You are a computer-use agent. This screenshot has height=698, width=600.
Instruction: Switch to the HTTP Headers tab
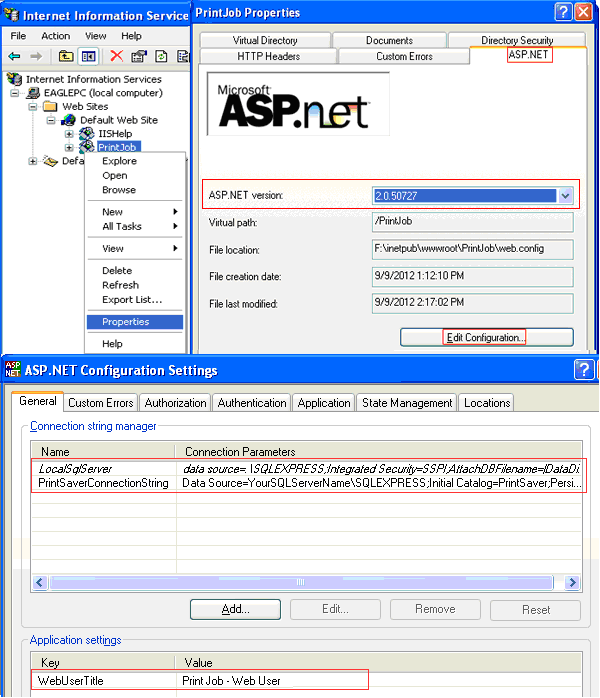pyautogui.click(x=268, y=57)
